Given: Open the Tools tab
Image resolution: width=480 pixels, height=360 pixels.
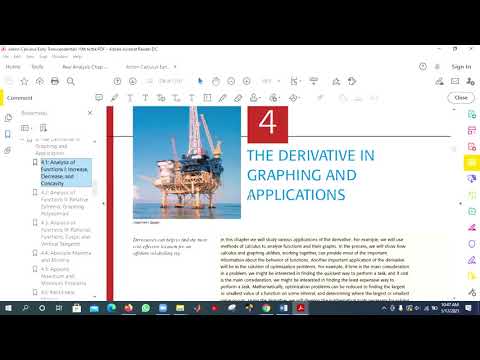Looking at the screenshot, I should [x=37, y=67].
